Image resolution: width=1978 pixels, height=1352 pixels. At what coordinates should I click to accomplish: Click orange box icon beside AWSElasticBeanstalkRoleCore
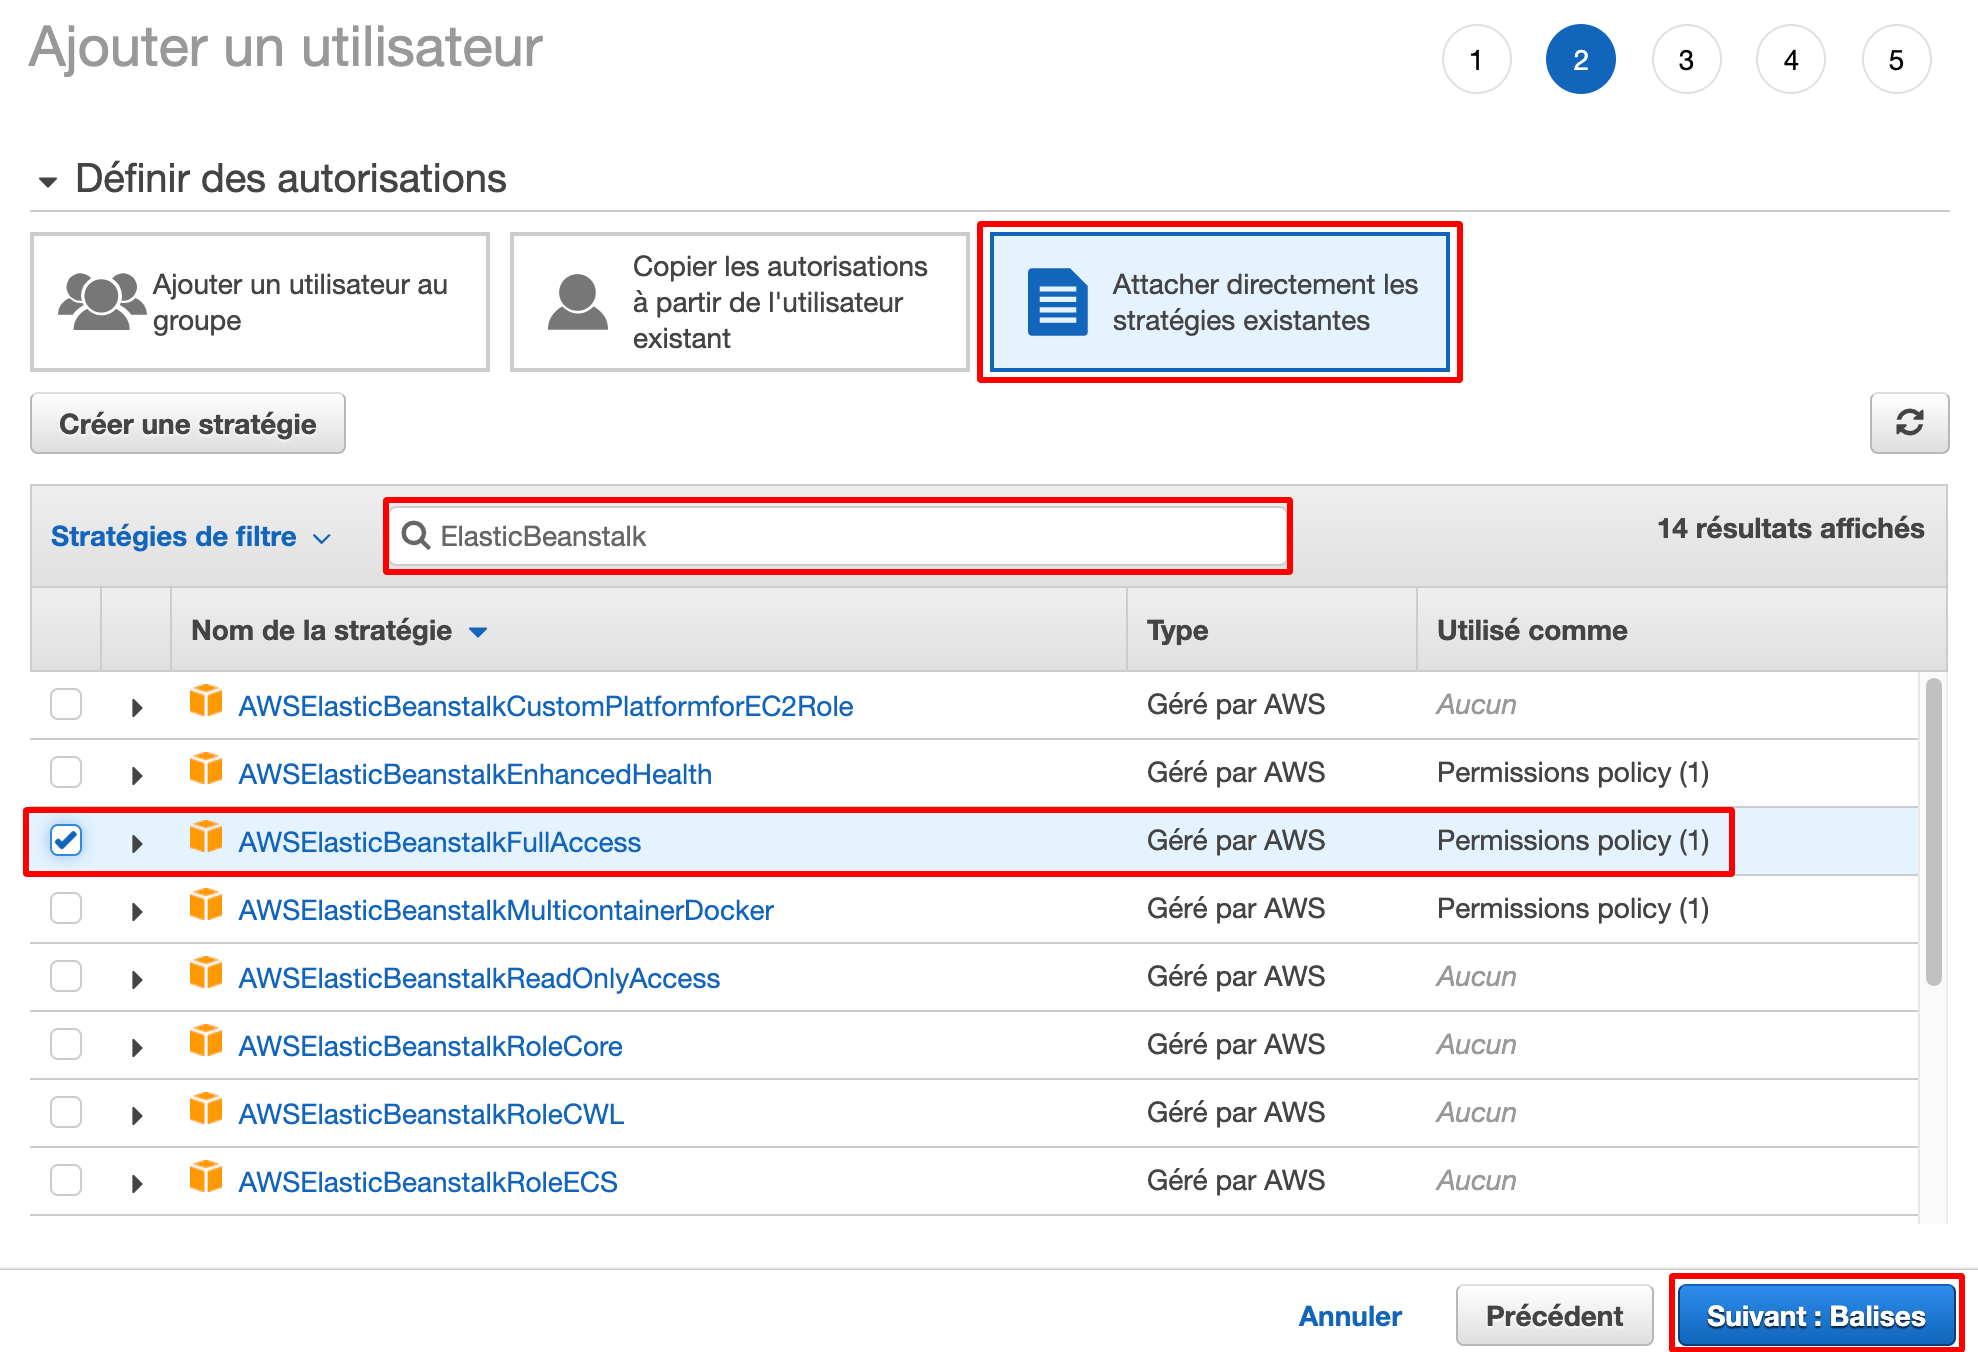(x=206, y=1042)
